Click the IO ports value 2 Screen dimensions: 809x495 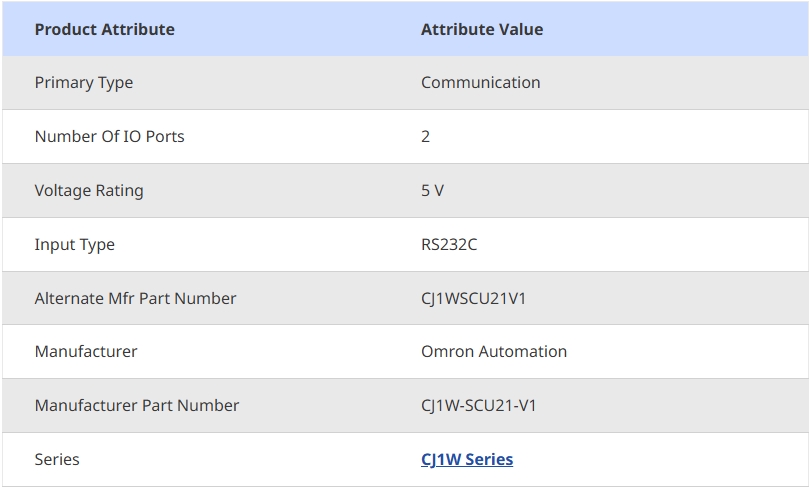point(425,136)
